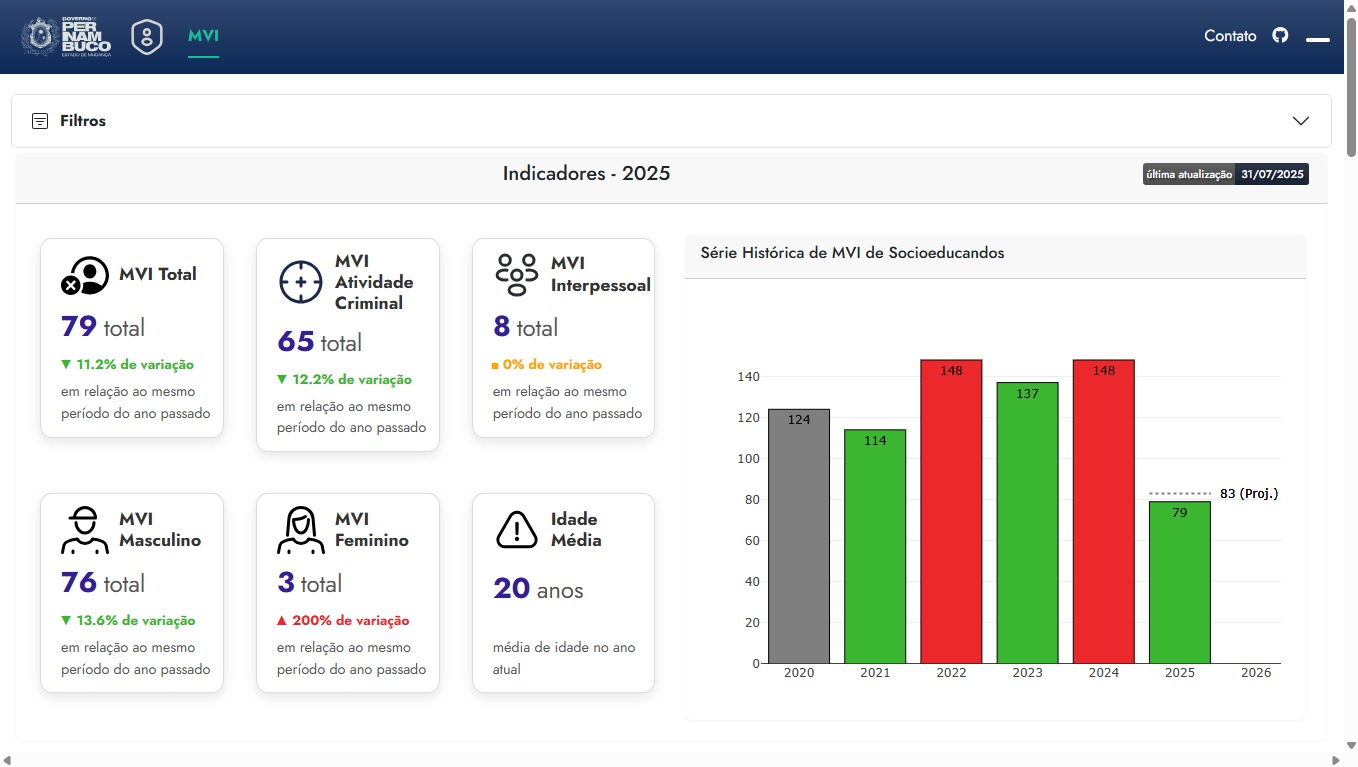Click the MVI Atividade Criminal crosshair icon
The height and width of the screenshot is (767, 1358).
pyautogui.click(x=300, y=282)
